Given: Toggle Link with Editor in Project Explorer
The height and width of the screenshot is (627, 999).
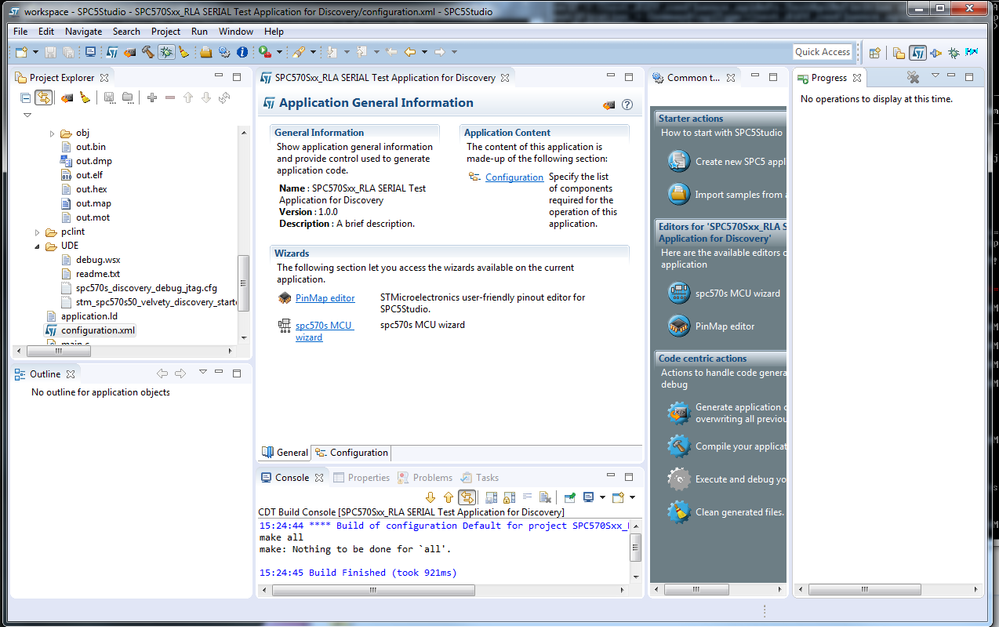Looking at the screenshot, I should tap(43, 97).
